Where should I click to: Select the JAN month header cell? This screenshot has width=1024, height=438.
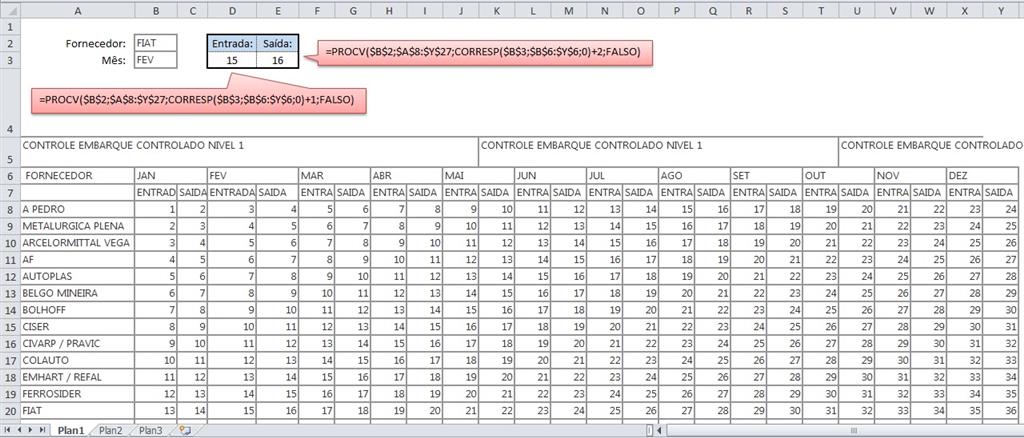[x=170, y=176]
